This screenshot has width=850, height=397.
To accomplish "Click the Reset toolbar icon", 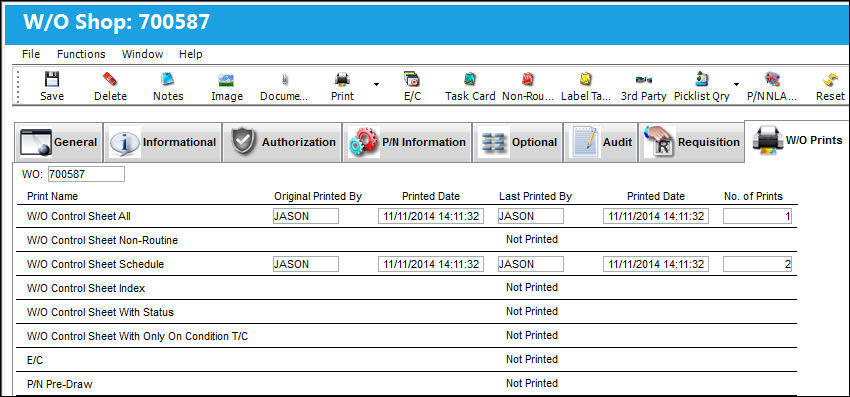I will point(830,80).
